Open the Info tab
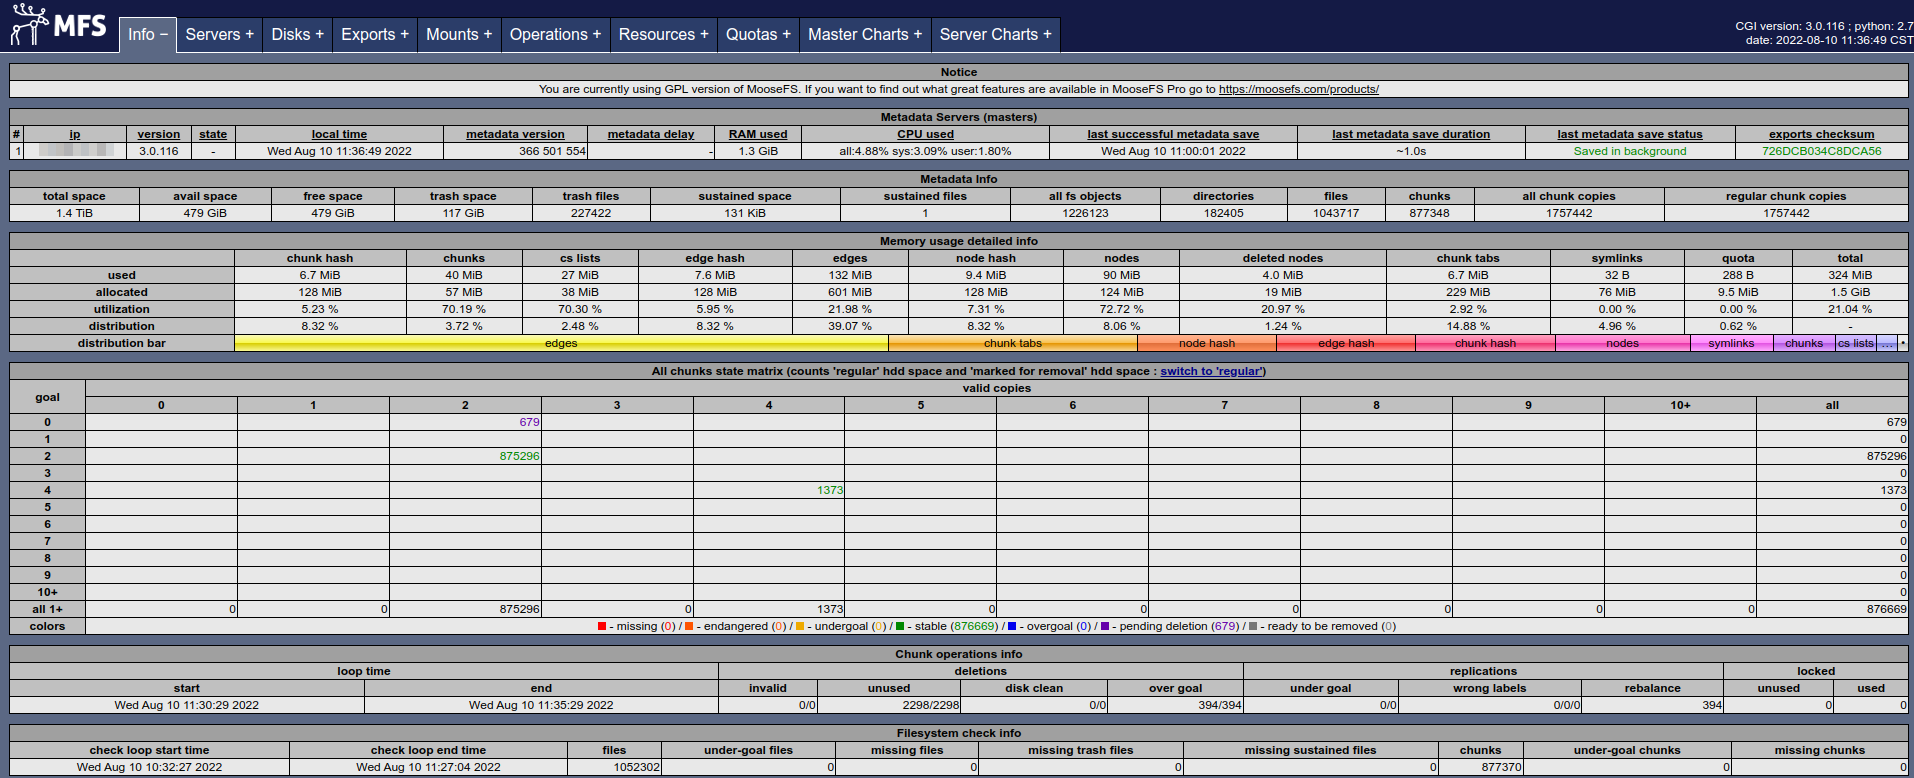This screenshot has height=778, width=1914. (148, 34)
